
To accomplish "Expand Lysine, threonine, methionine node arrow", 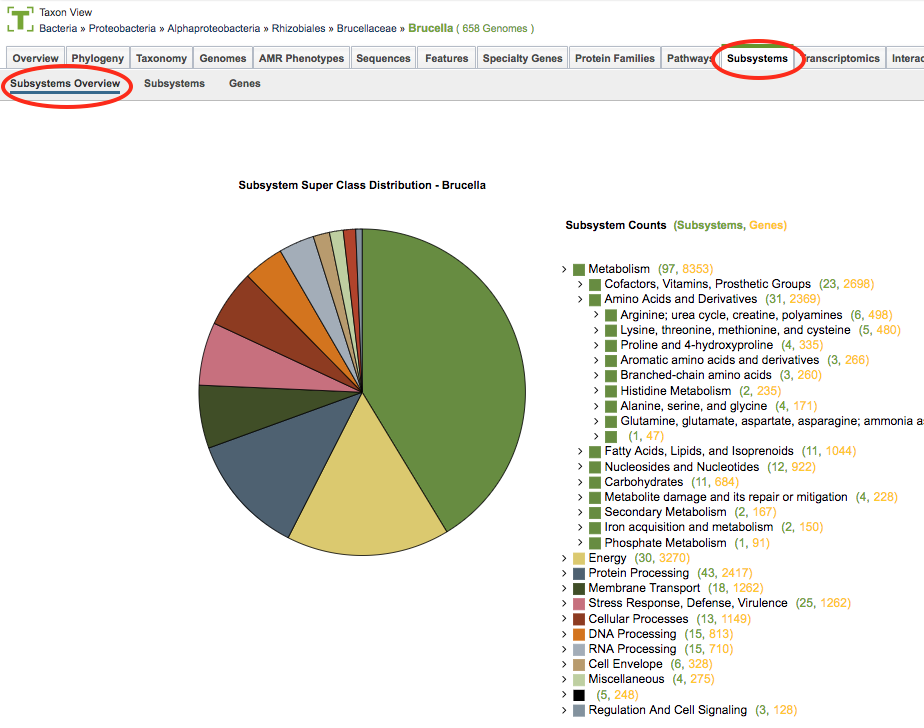I will click(596, 330).
